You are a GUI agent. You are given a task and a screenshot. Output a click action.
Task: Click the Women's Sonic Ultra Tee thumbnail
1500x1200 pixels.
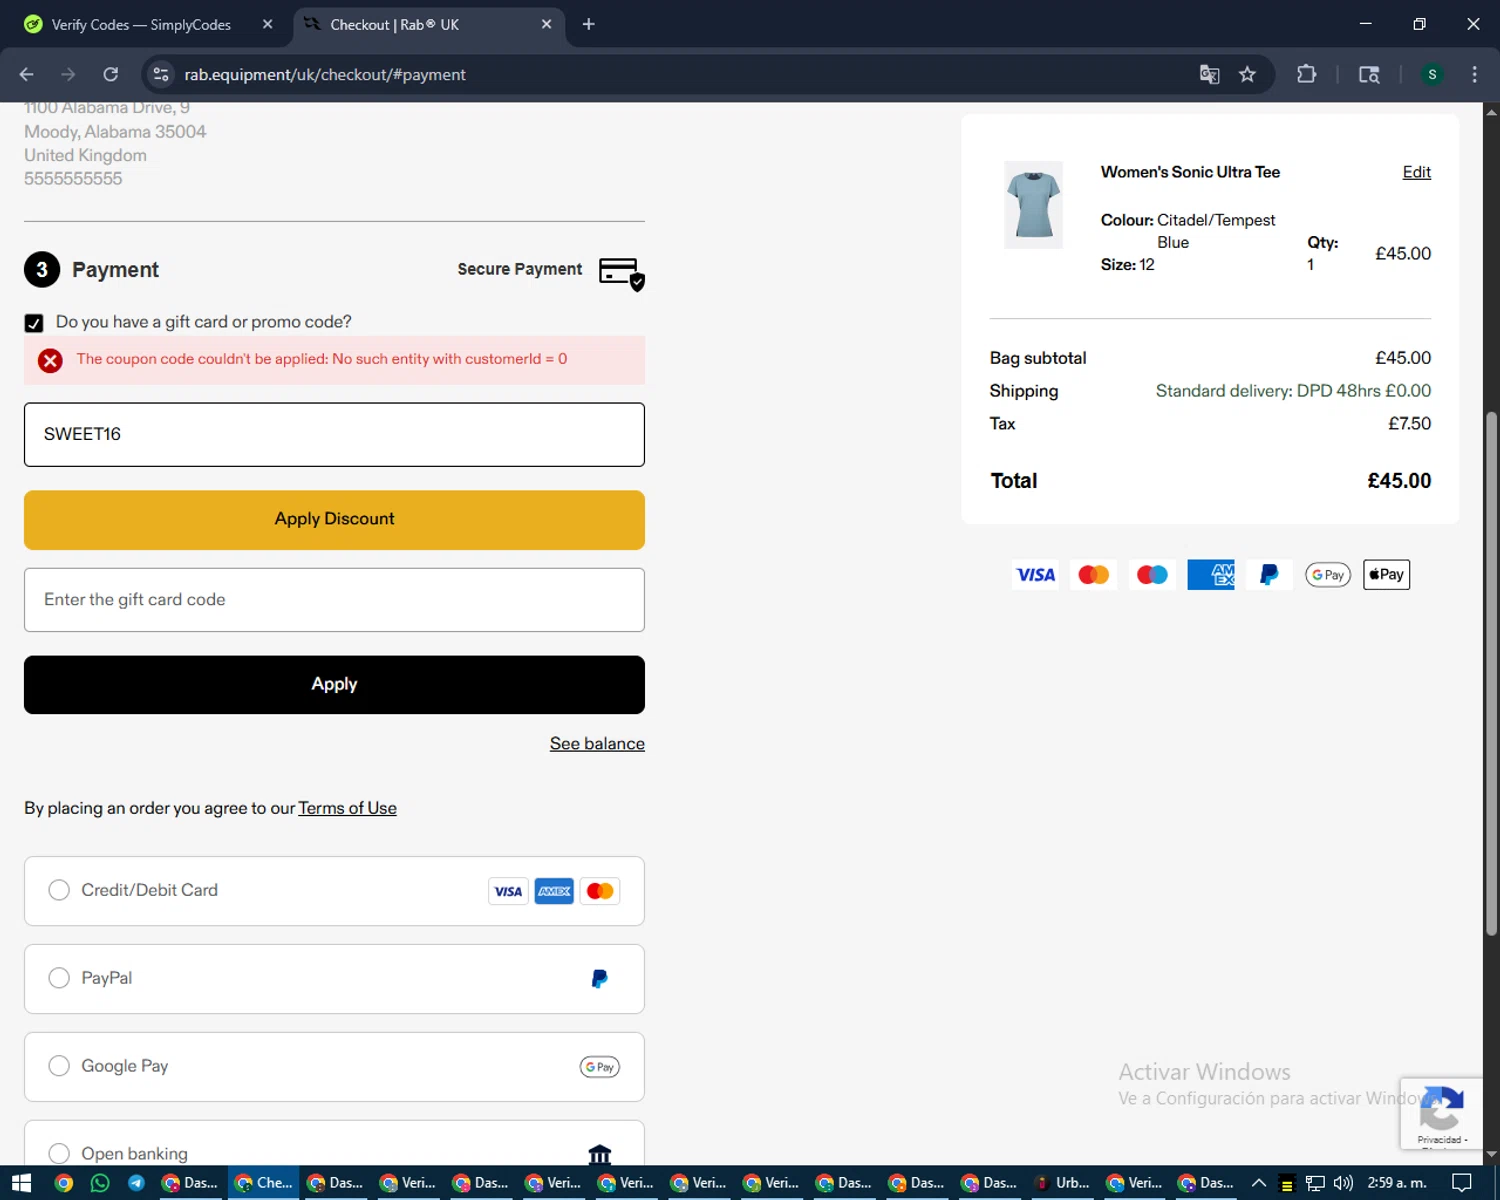coord(1033,204)
